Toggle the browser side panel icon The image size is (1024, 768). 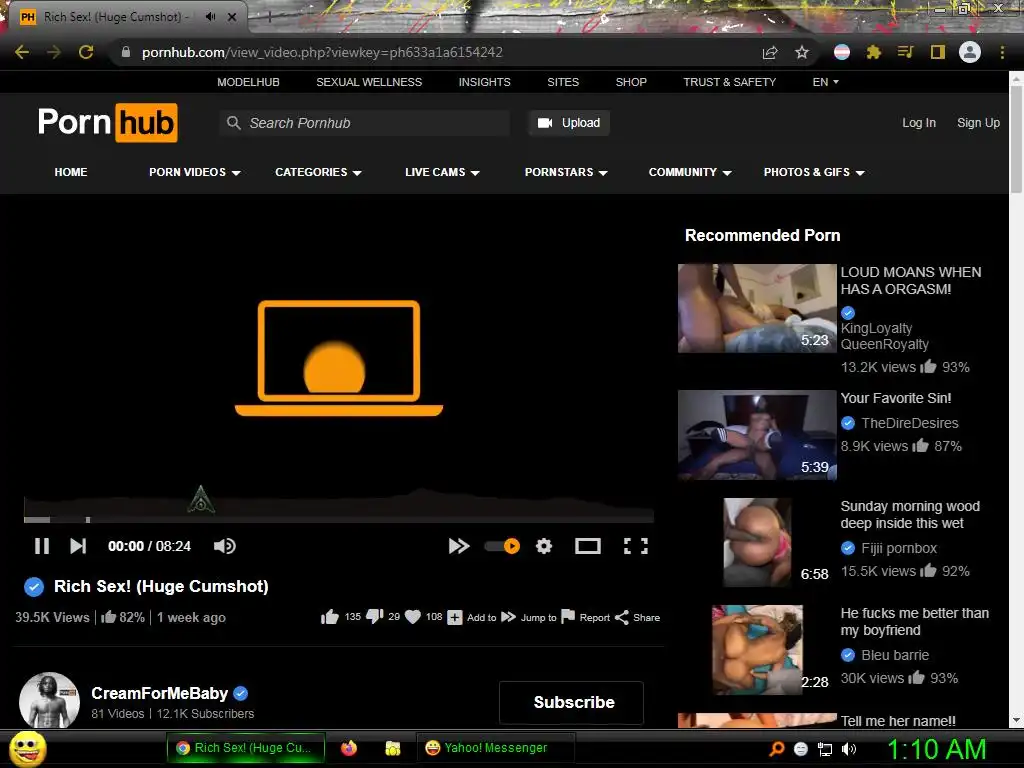coord(938,52)
